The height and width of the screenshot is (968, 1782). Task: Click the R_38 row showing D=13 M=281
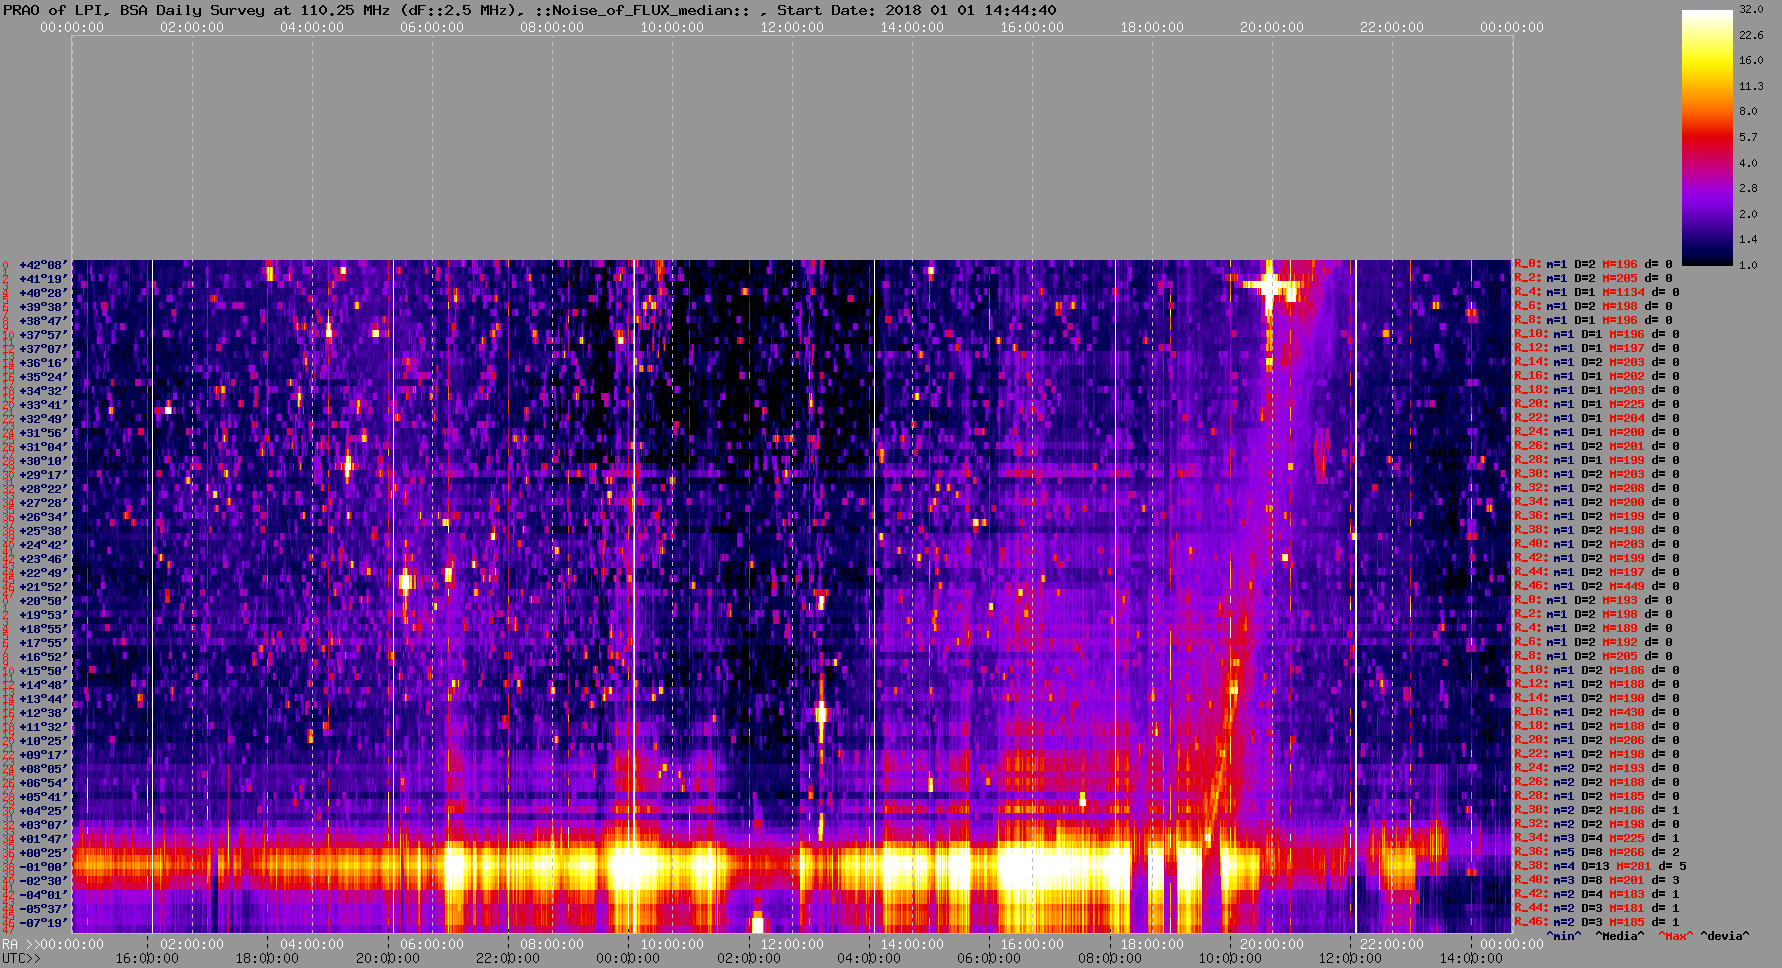[1601, 867]
